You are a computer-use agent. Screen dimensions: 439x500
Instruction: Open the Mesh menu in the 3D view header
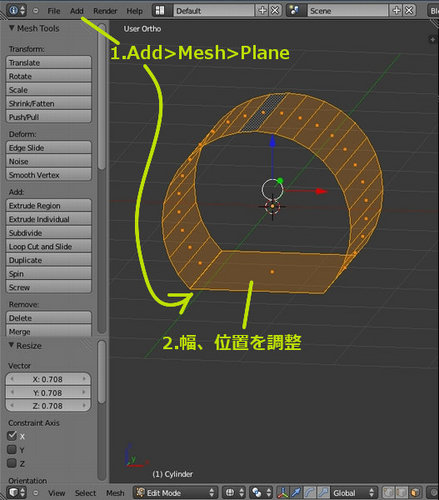pos(115,493)
